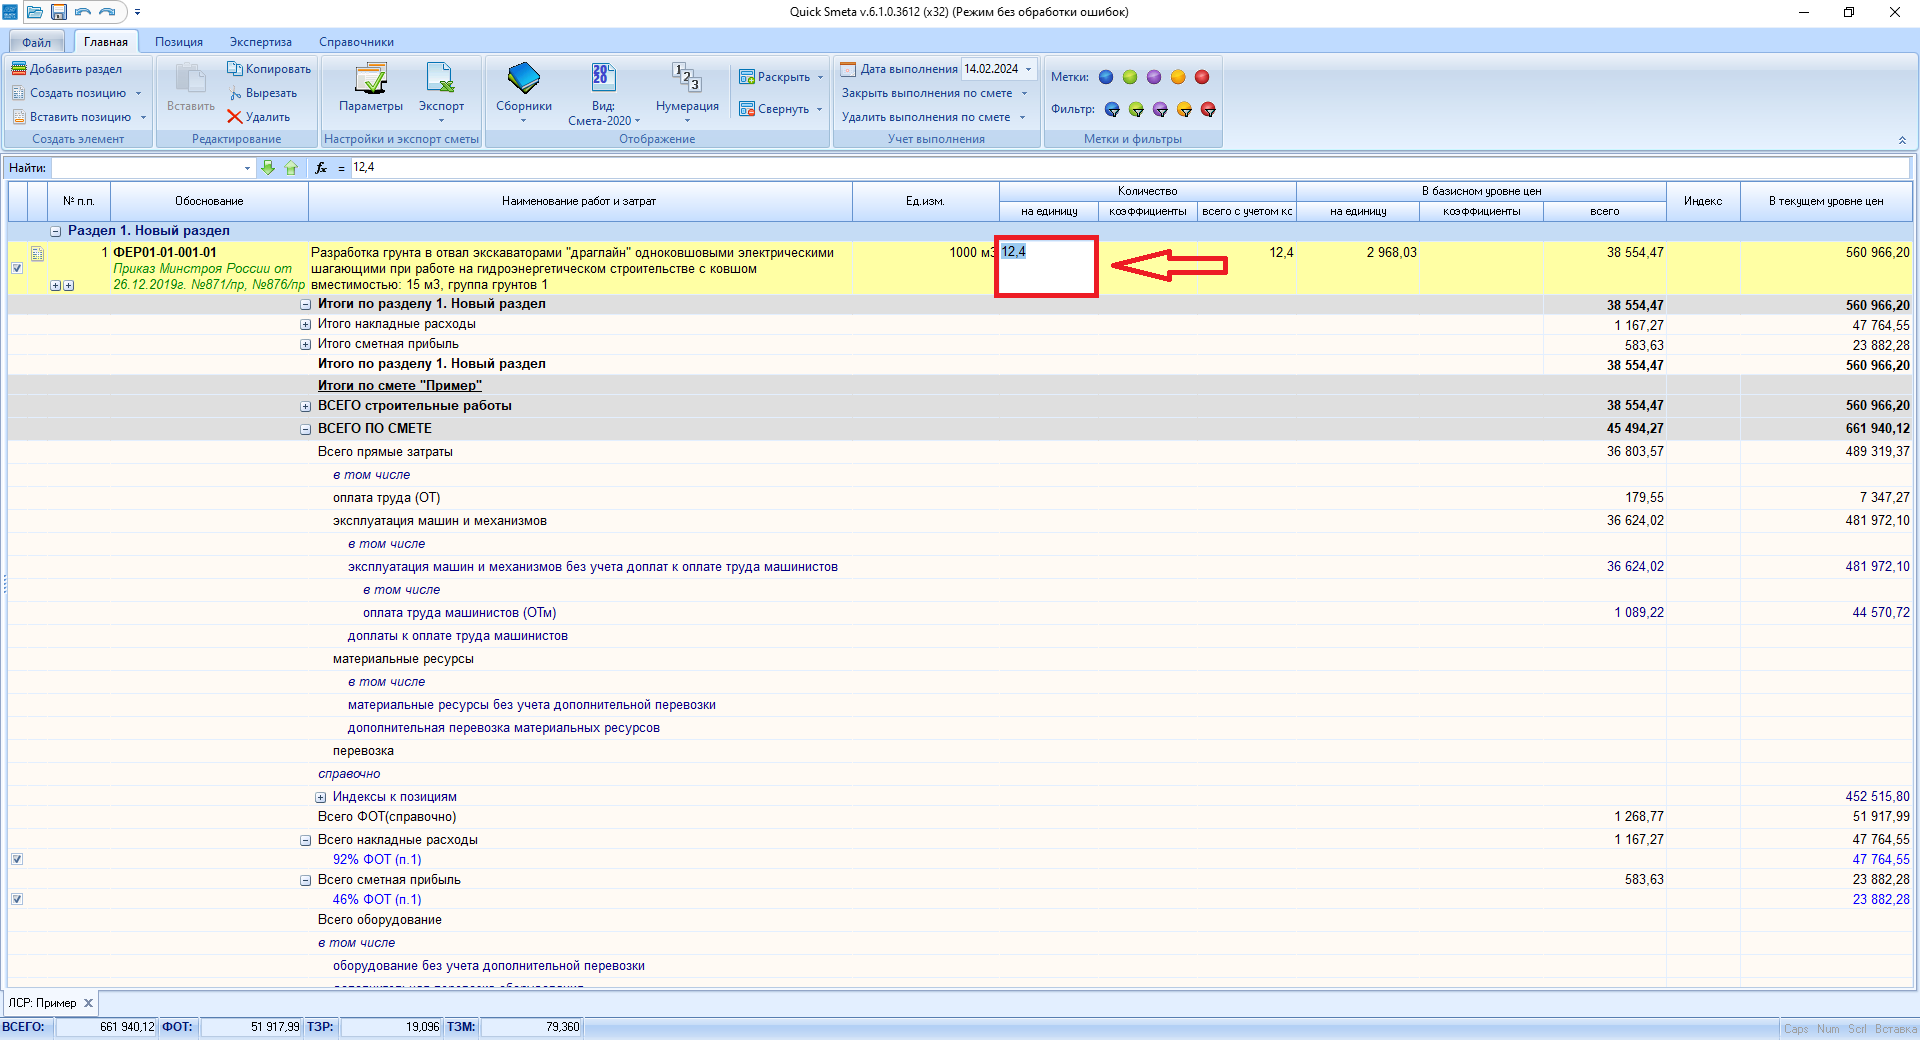Copy selection with Копировать
This screenshot has width=1920, height=1040.
[x=269, y=69]
